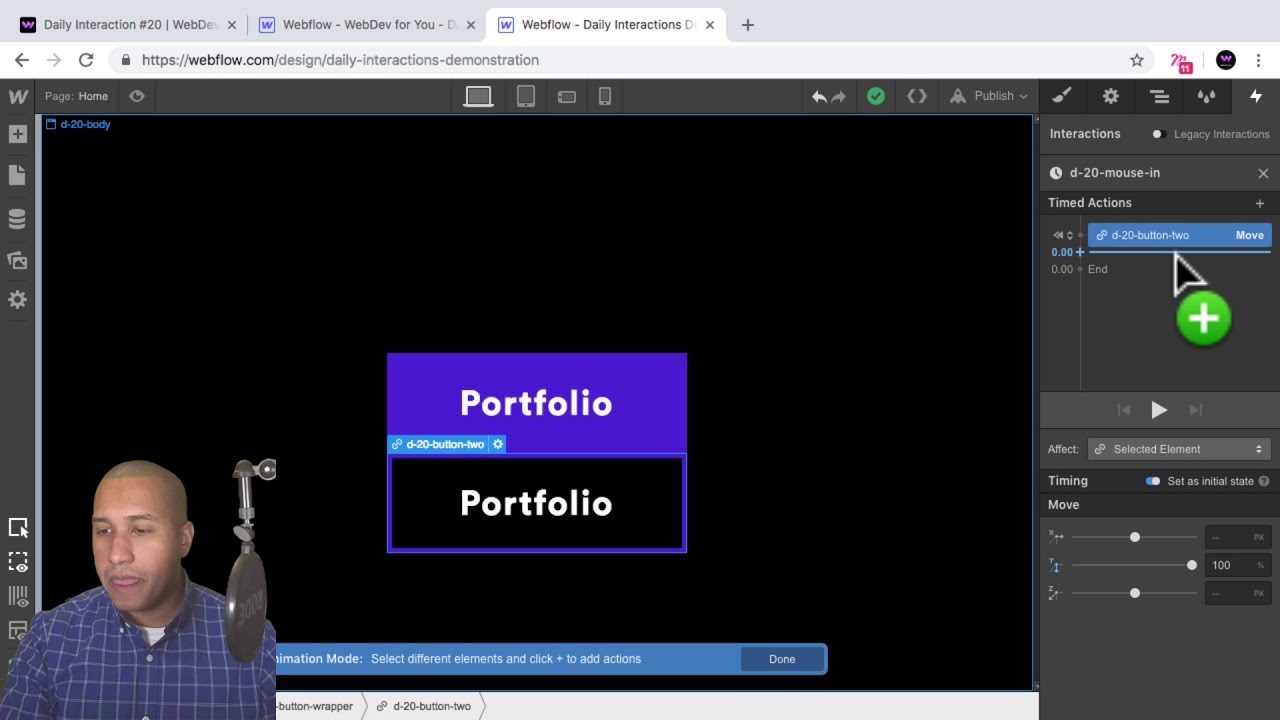Viewport: 1280px width, 720px height.
Task: Switch to Webflow - WebDev for You tab
Action: (368, 25)
